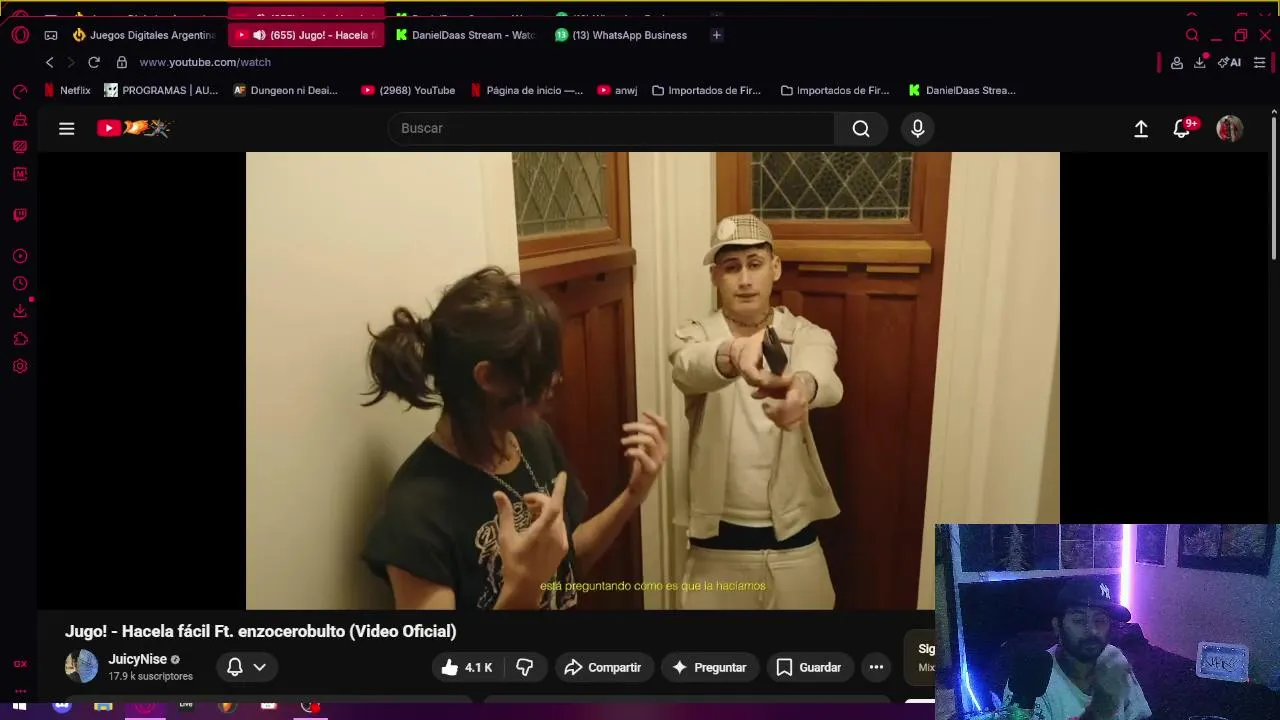Open the browser account profile icon
The image size is (1280, 720).
tap(1177, 62)
